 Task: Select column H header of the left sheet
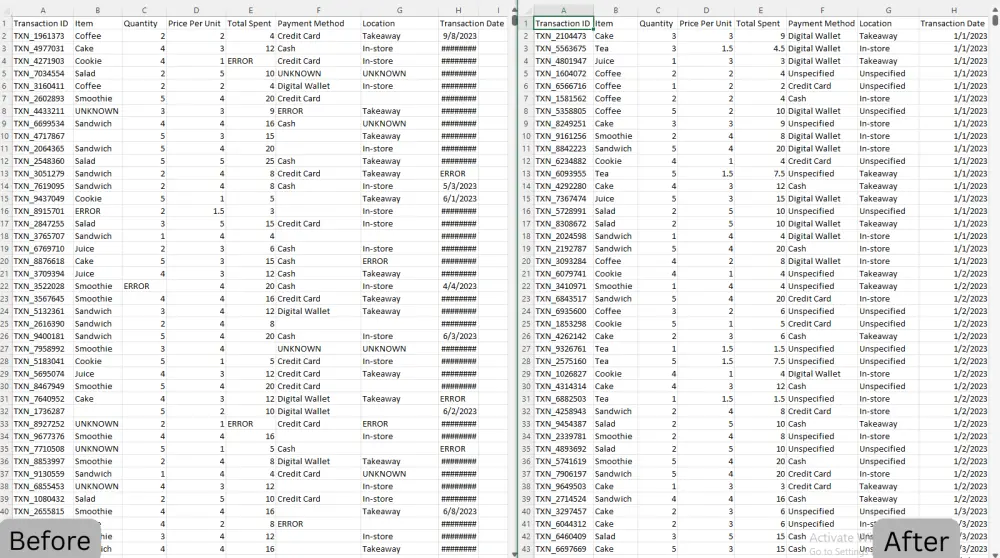[x=458, y=10]
